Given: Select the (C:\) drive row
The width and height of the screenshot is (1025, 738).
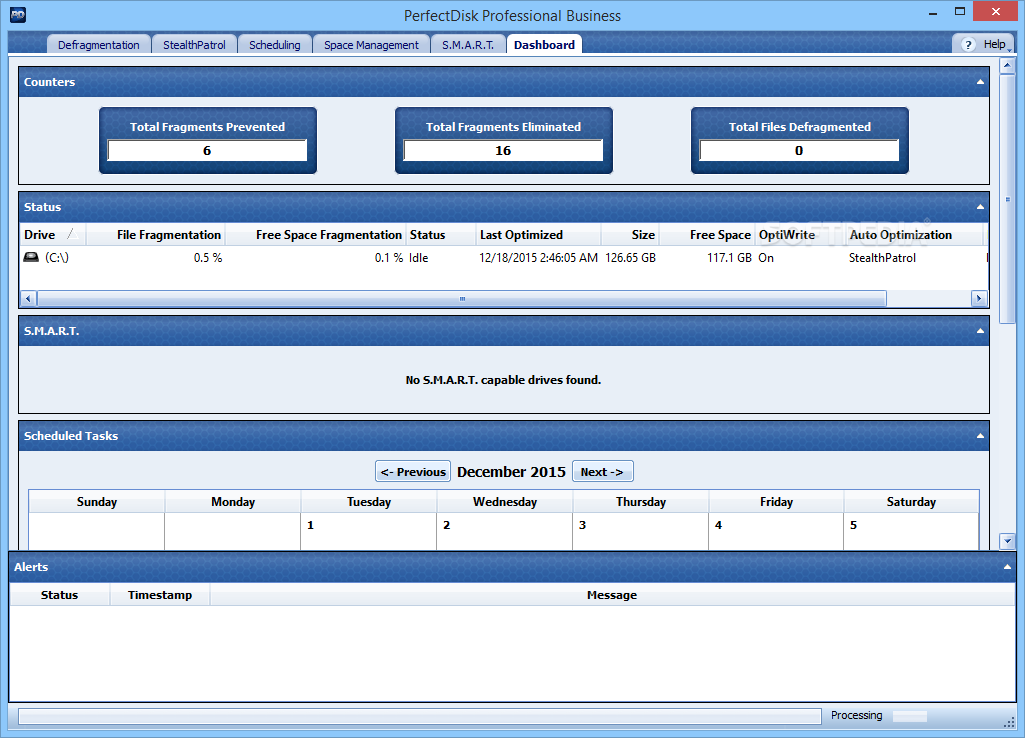Looking at the screenshot, I should [x=503, y=258].
